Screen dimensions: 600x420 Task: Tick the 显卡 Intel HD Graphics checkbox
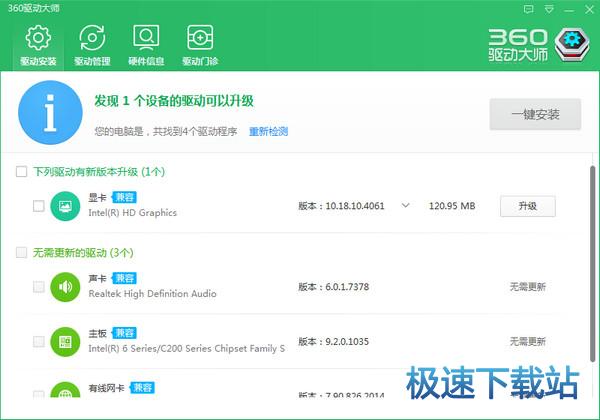tap(39, 206)
